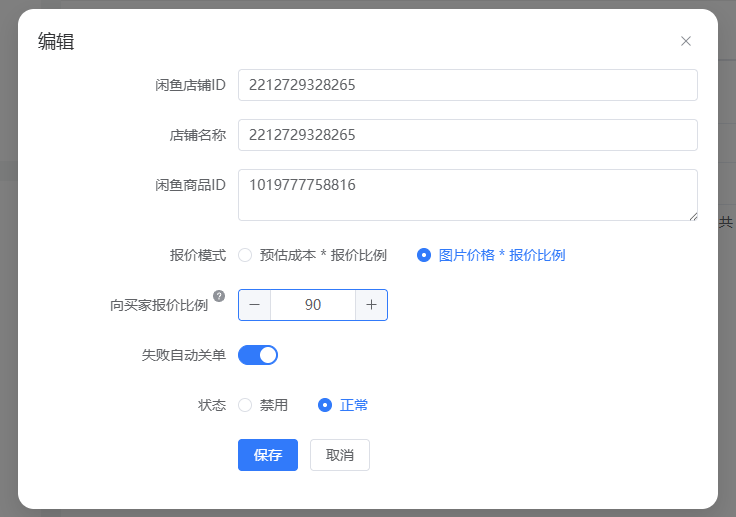Select 图片价格 * 报价比例 quote mode
Screen dimensions: 736x517
click(x=424, y=255)
